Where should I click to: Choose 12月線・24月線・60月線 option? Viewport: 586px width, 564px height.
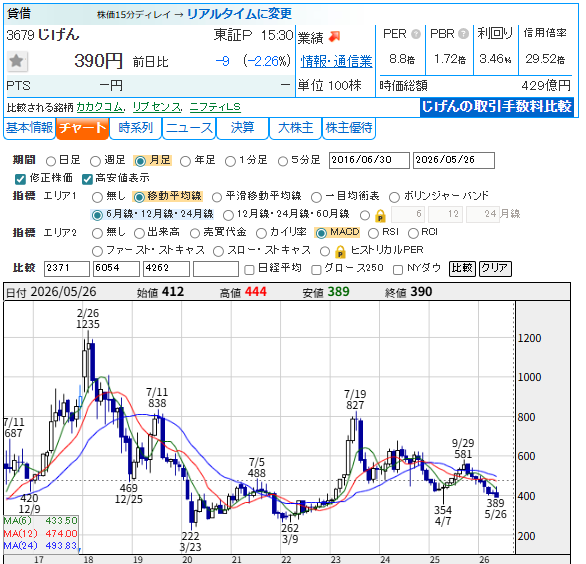pyautogui.click(x=228, y=215)
